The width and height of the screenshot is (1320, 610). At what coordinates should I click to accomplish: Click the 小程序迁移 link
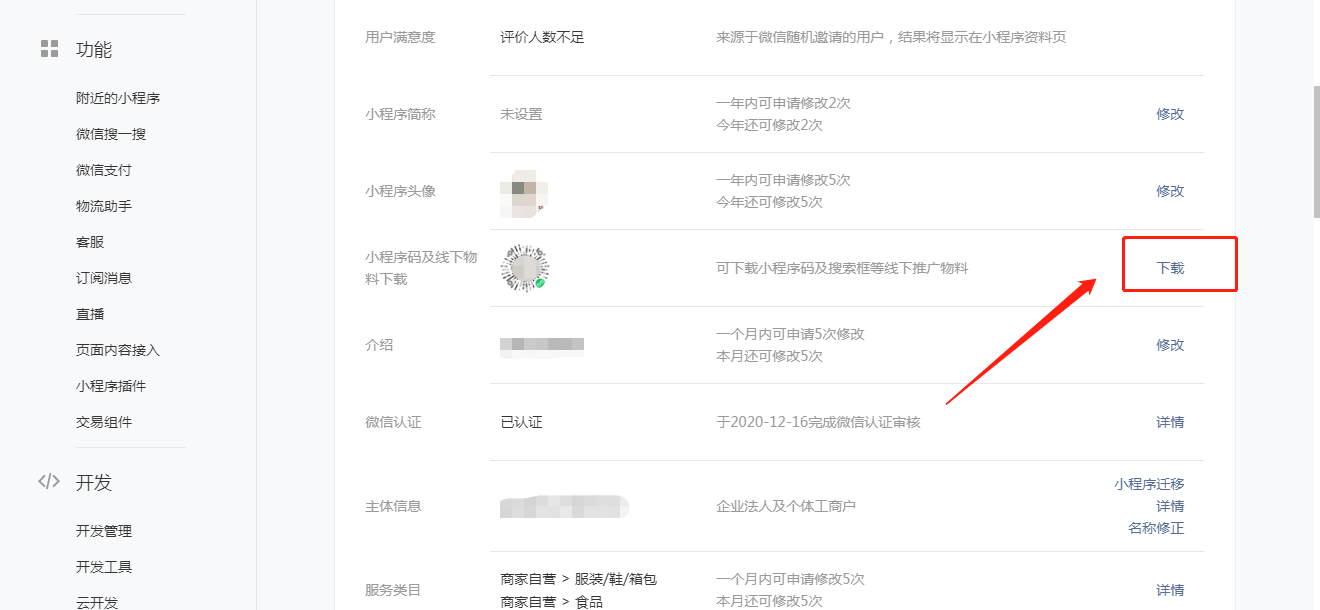click(1149, 484)
